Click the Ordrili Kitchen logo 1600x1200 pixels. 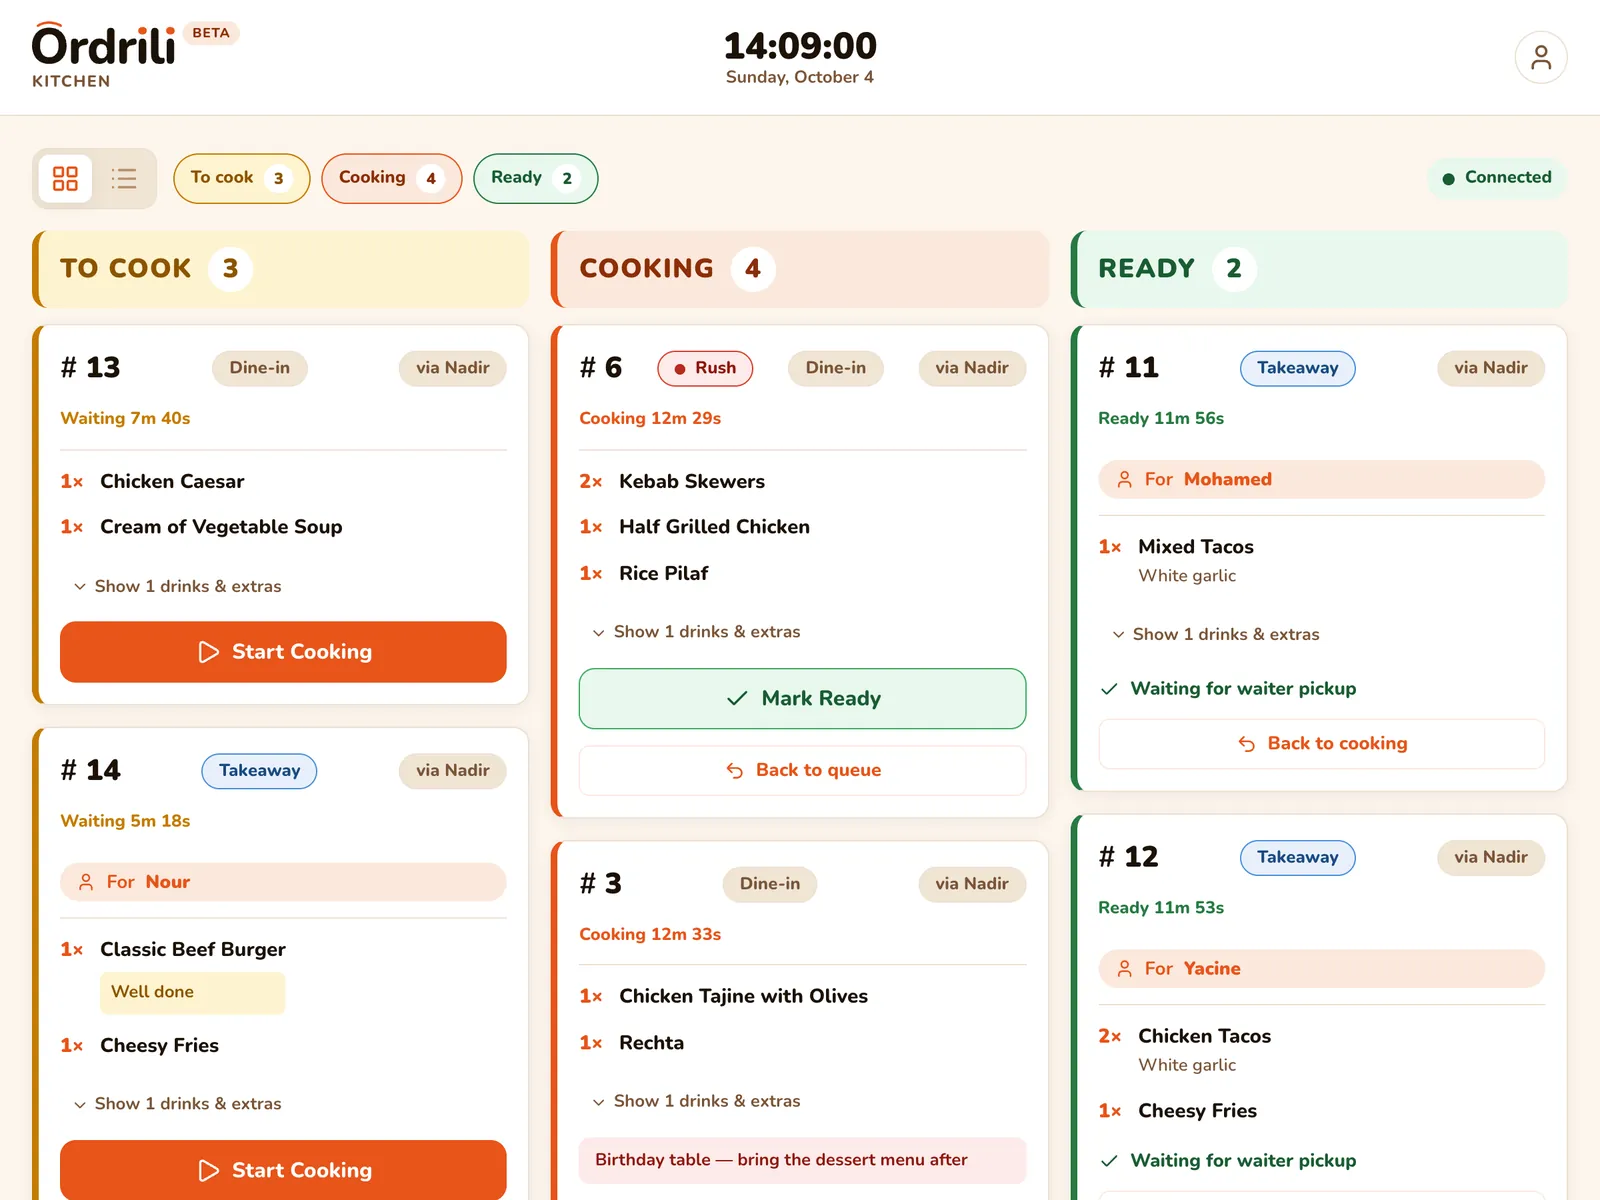click(104, 56)
